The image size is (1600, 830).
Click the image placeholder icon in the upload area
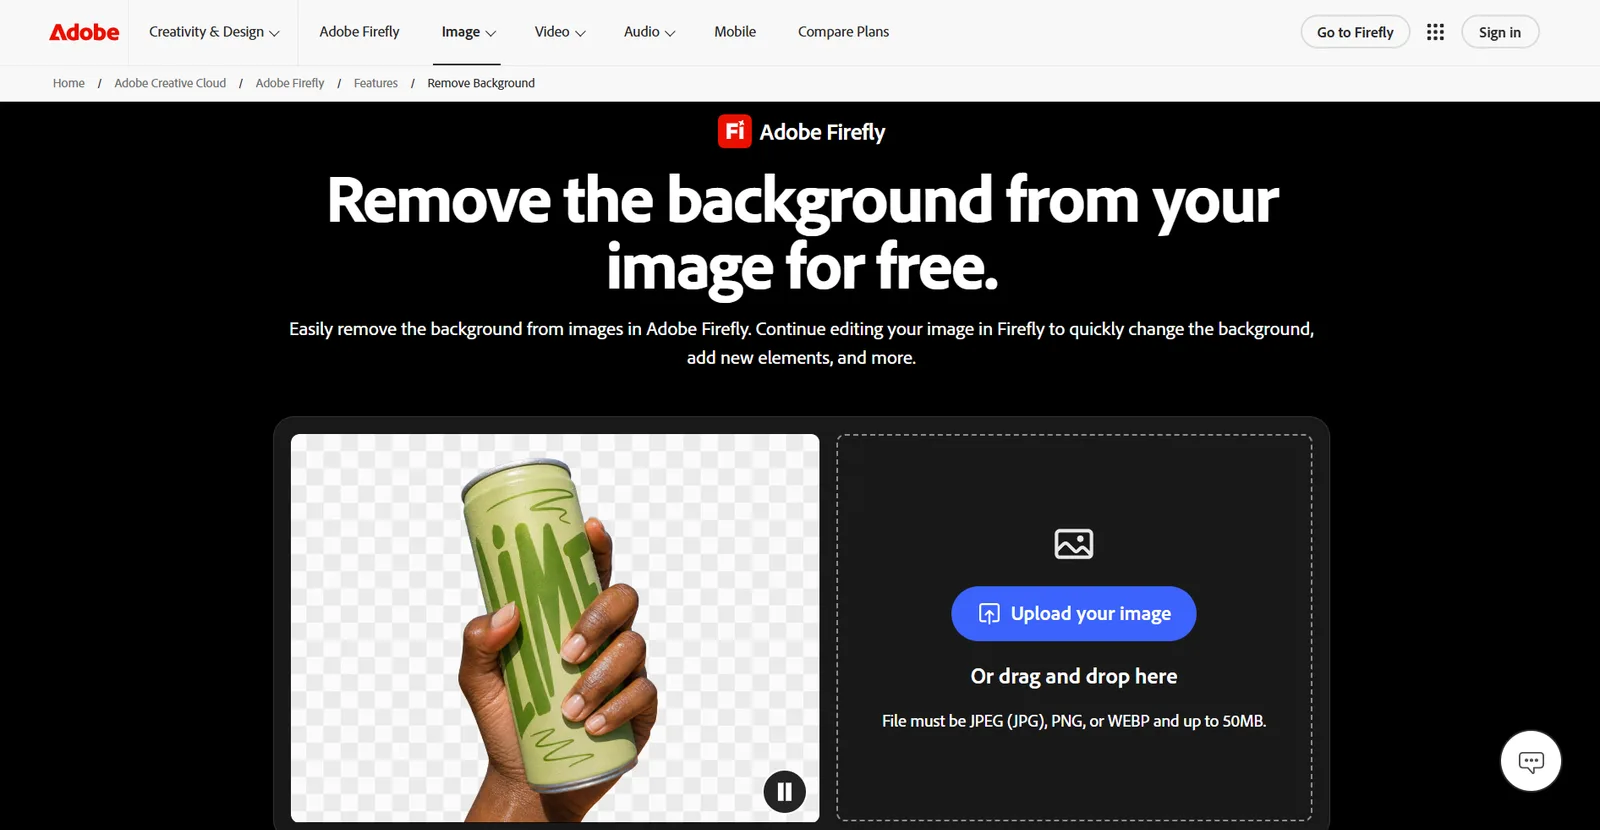point(1074,544)
